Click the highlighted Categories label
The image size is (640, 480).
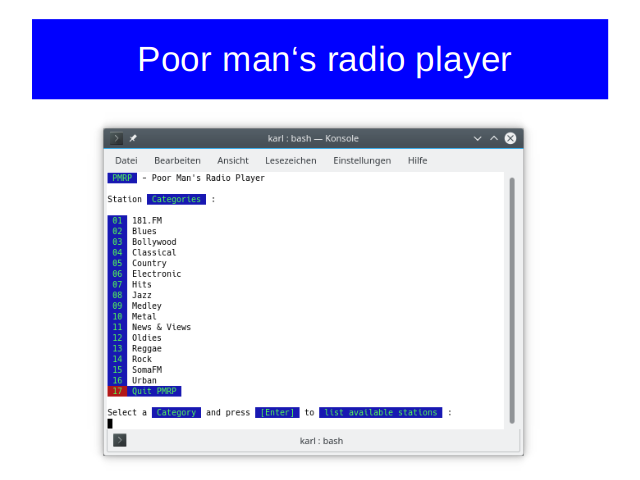pyautogui.click(x=176, y=199)
